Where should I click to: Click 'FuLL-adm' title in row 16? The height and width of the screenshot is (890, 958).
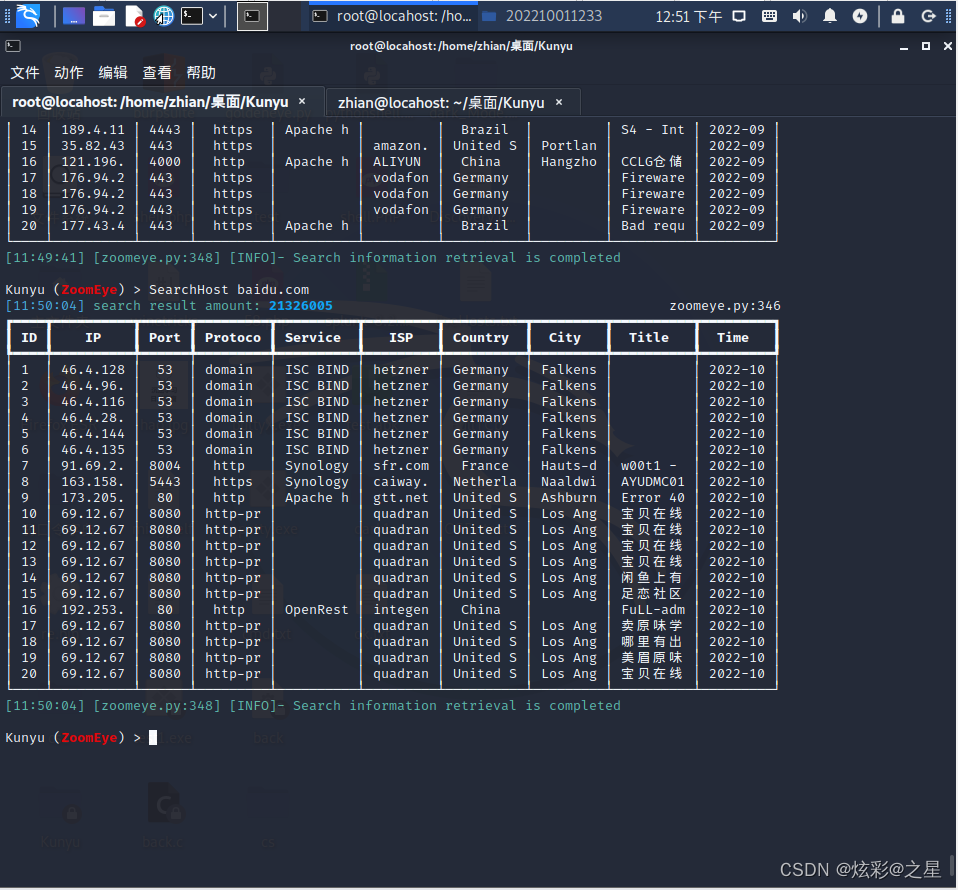click(653, 610)
